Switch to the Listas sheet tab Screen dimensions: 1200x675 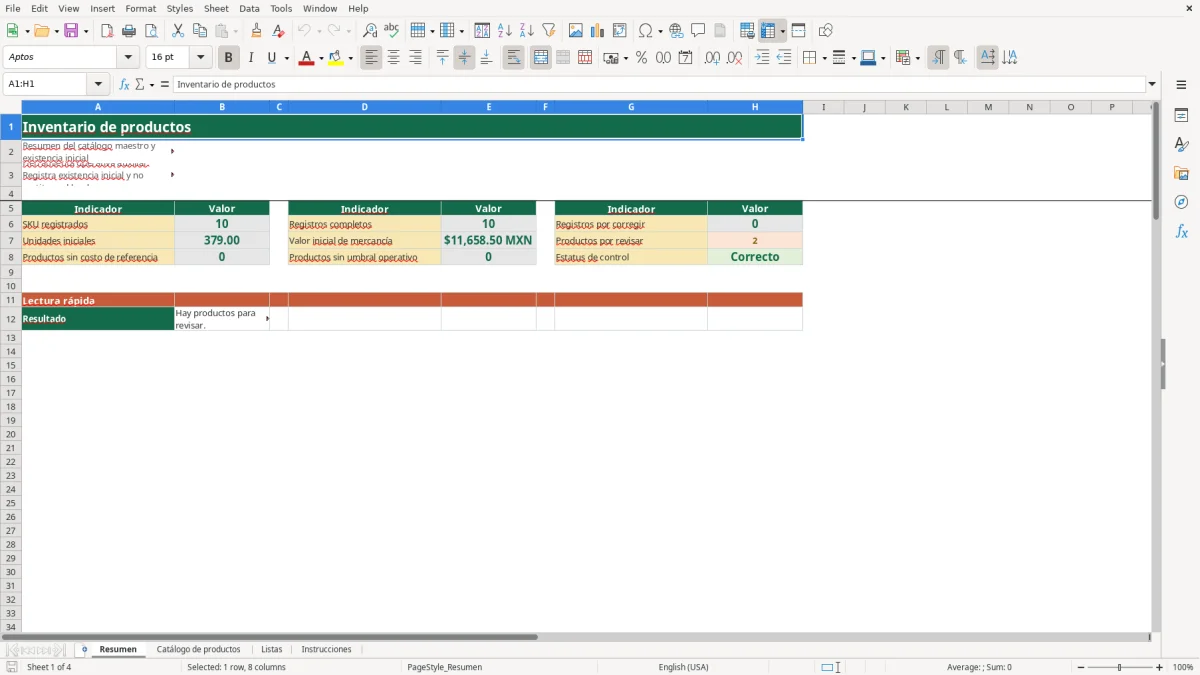[271, 649]
